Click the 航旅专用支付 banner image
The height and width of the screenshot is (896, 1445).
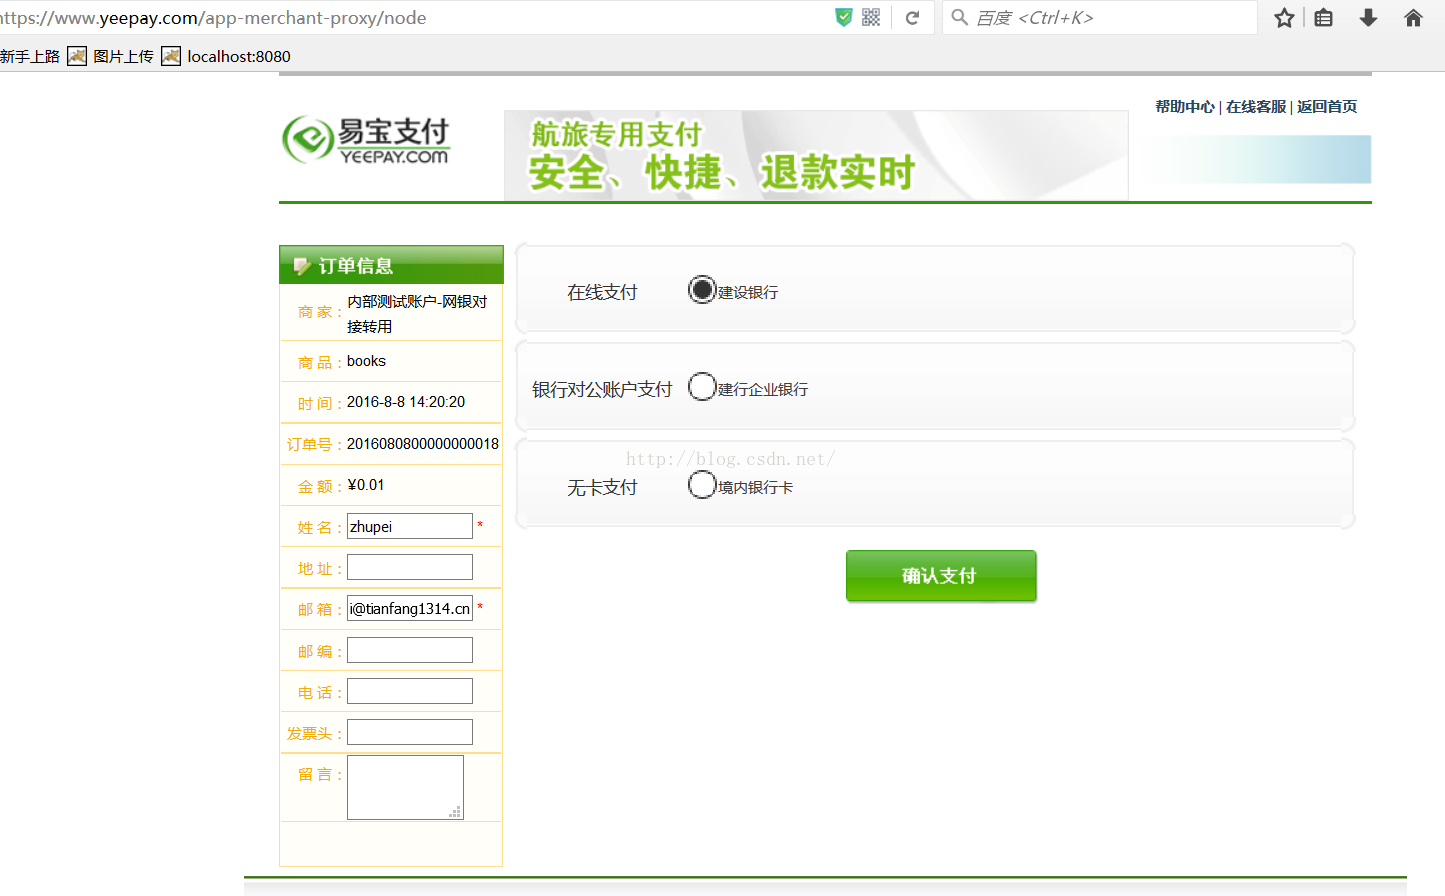coord(816,155)
